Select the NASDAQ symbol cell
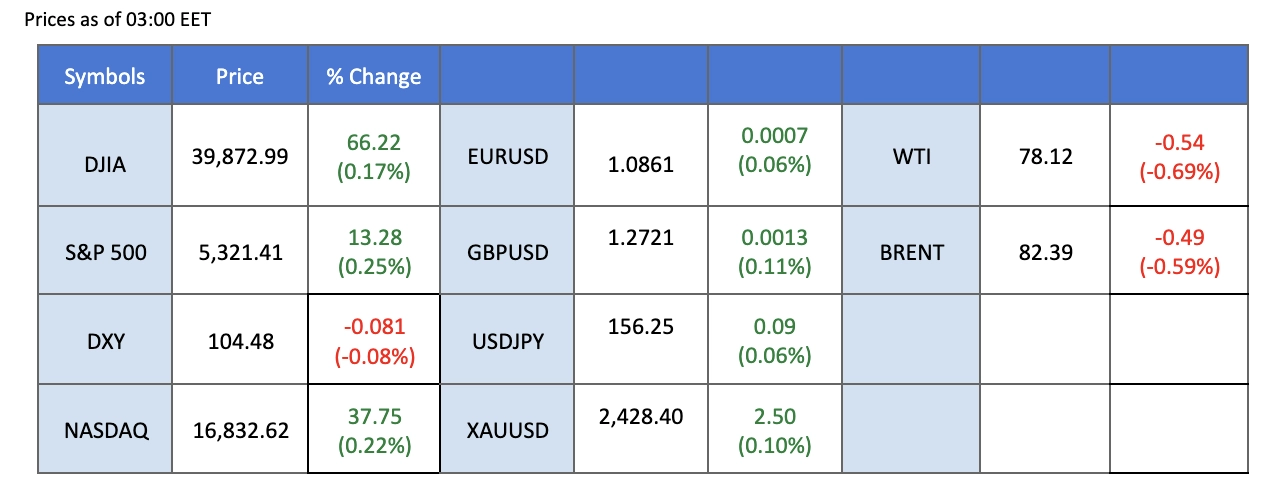 105,431
